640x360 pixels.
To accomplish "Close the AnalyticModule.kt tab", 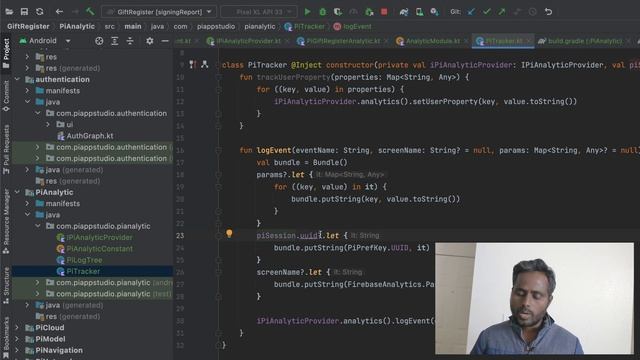I will (x=466, y=41).
